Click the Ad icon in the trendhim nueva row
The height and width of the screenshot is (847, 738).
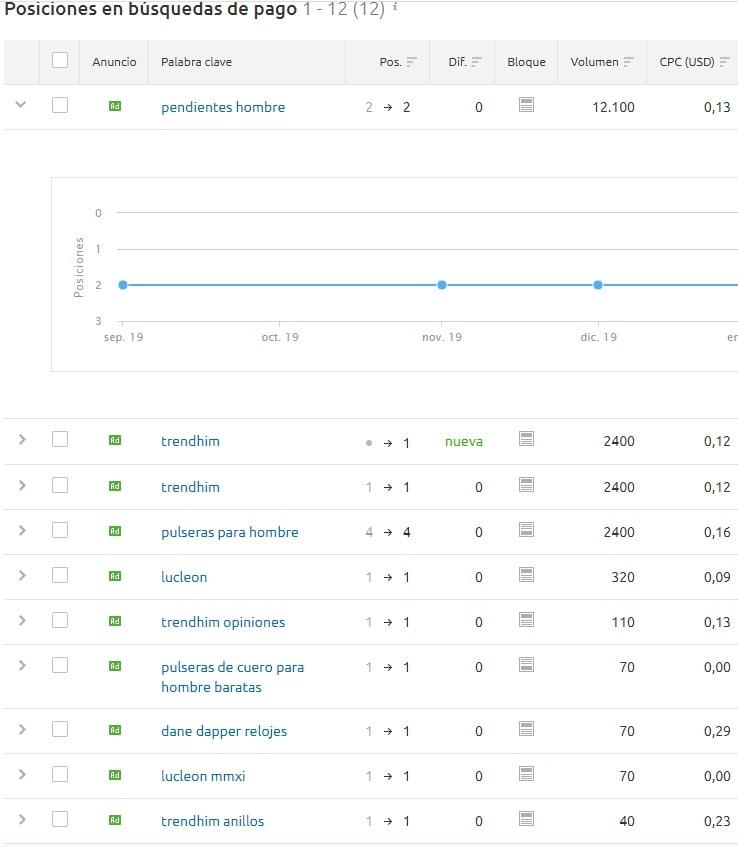(115, 440)
